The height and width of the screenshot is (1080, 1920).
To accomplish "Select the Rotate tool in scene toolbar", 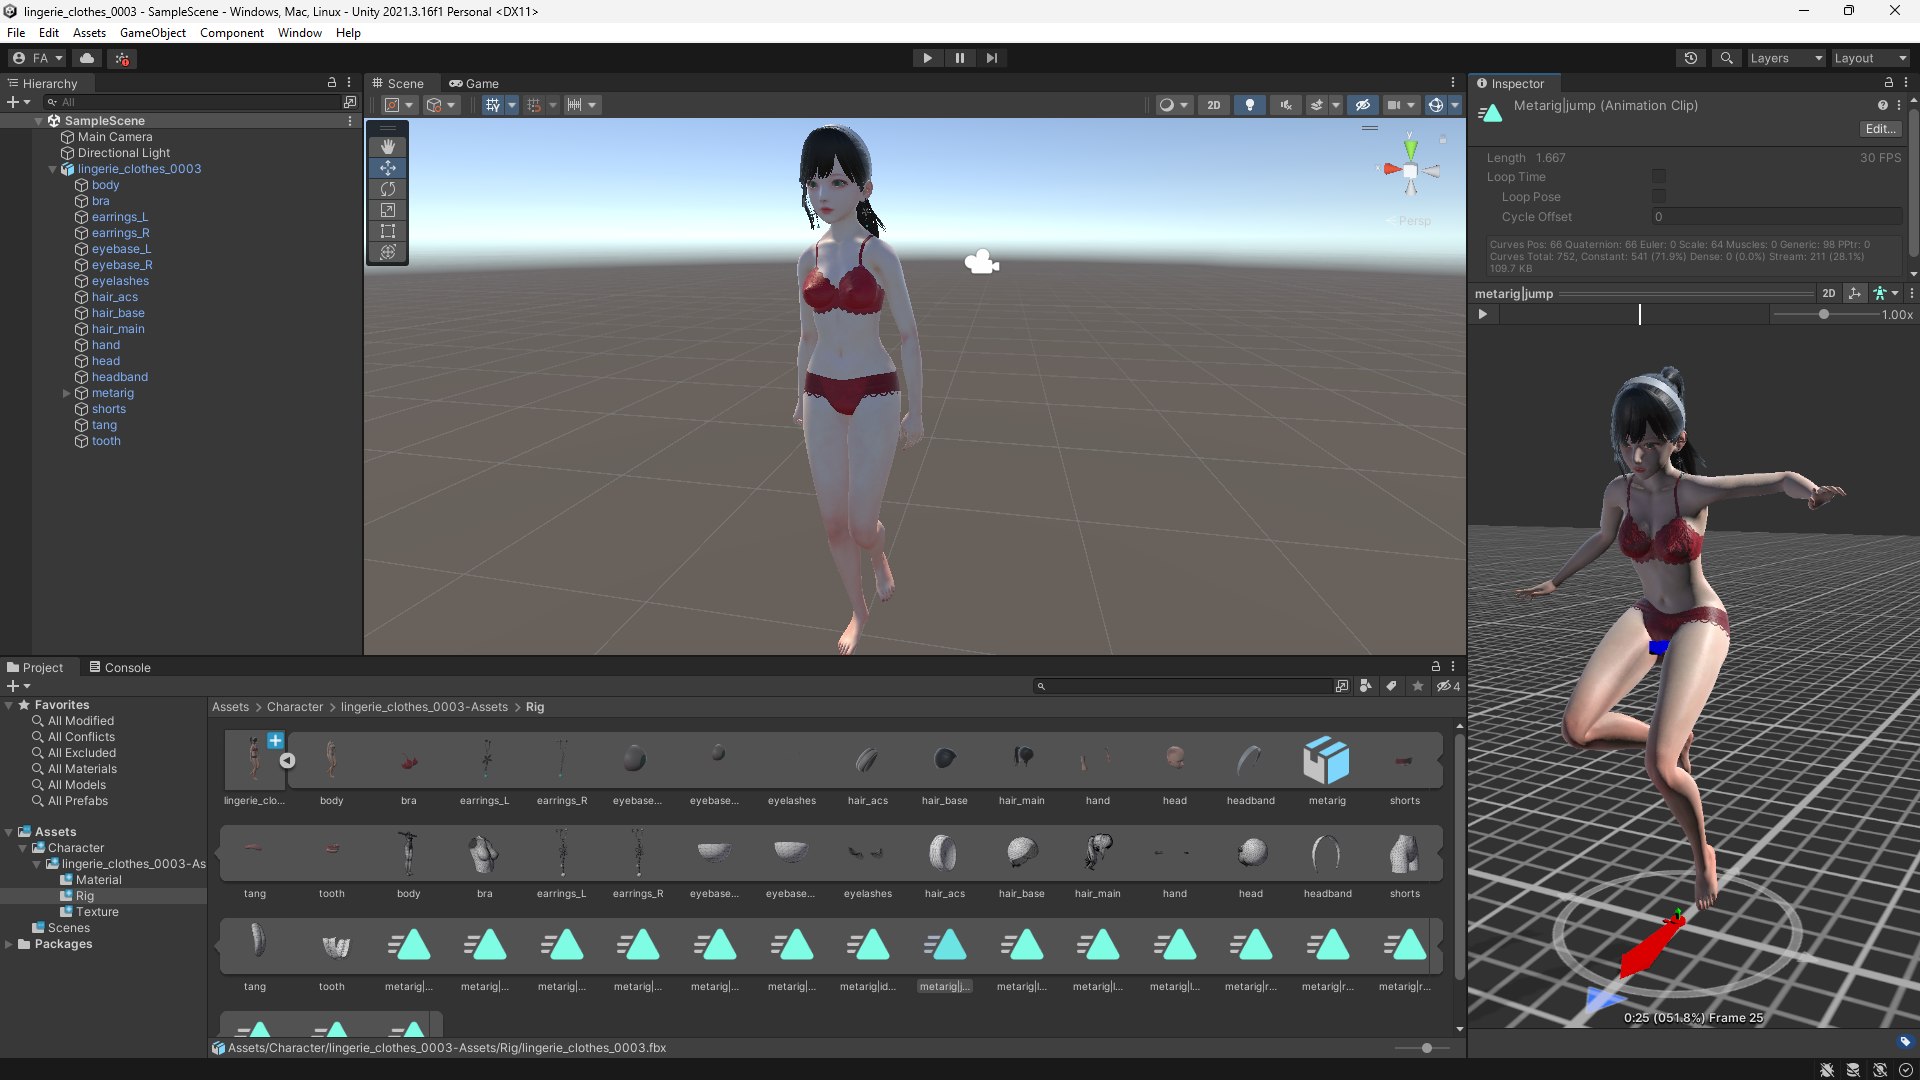I will (x=388, y=189).
